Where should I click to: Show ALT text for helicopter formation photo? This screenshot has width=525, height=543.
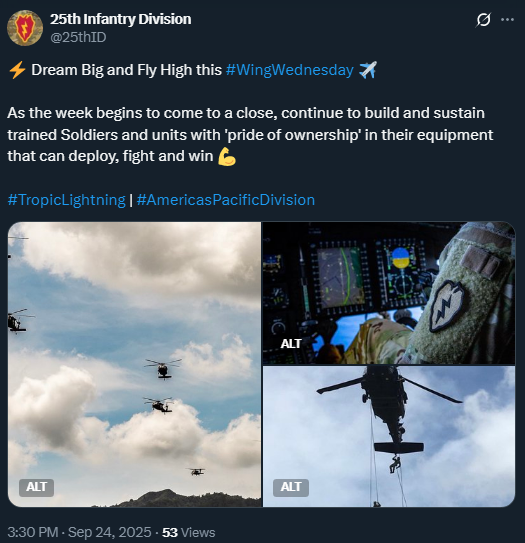(36, 487)
